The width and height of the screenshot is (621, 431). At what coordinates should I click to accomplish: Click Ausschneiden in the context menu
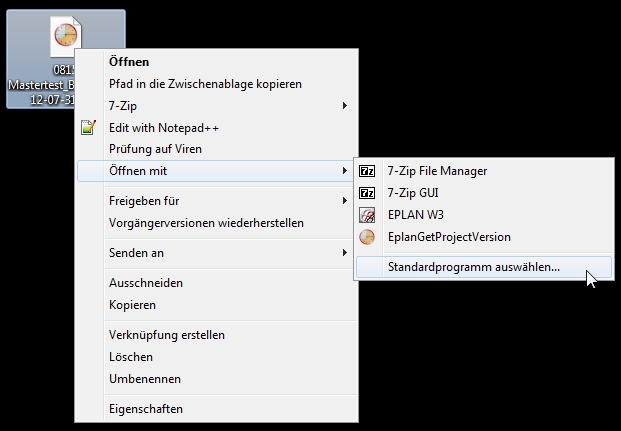pos(146,283)
